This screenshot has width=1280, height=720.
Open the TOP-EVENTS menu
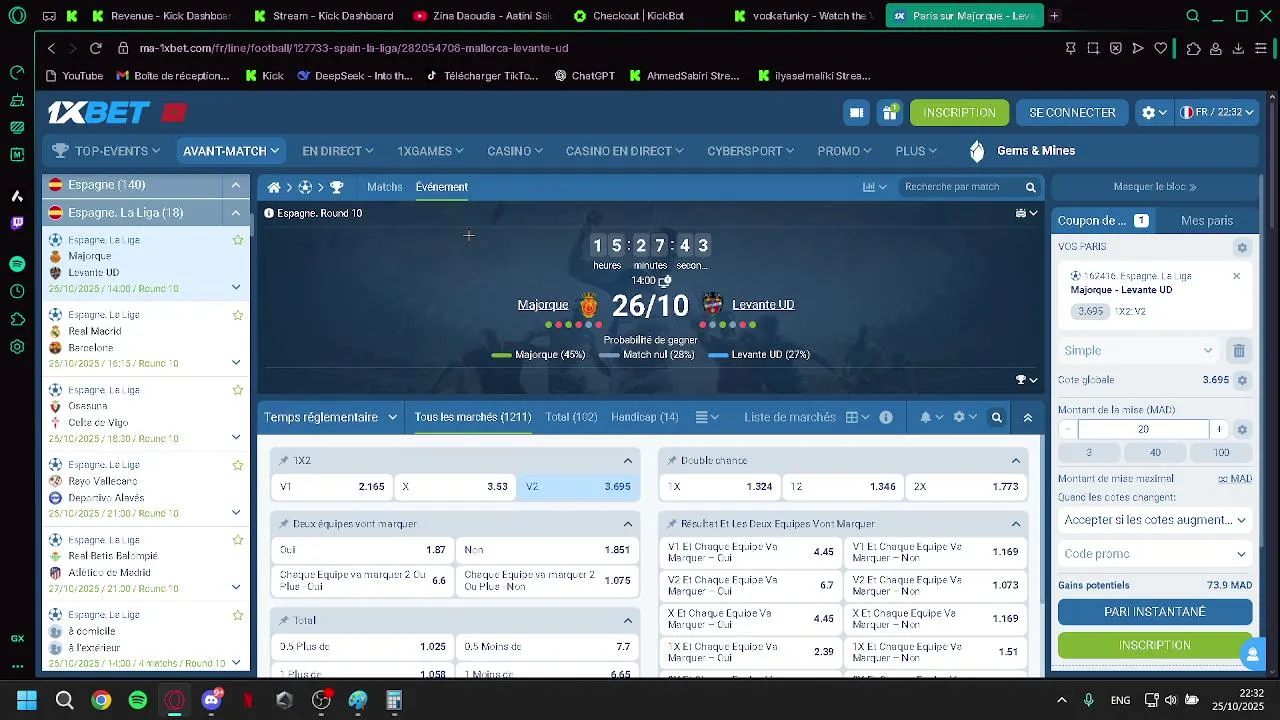click(106, 151)
